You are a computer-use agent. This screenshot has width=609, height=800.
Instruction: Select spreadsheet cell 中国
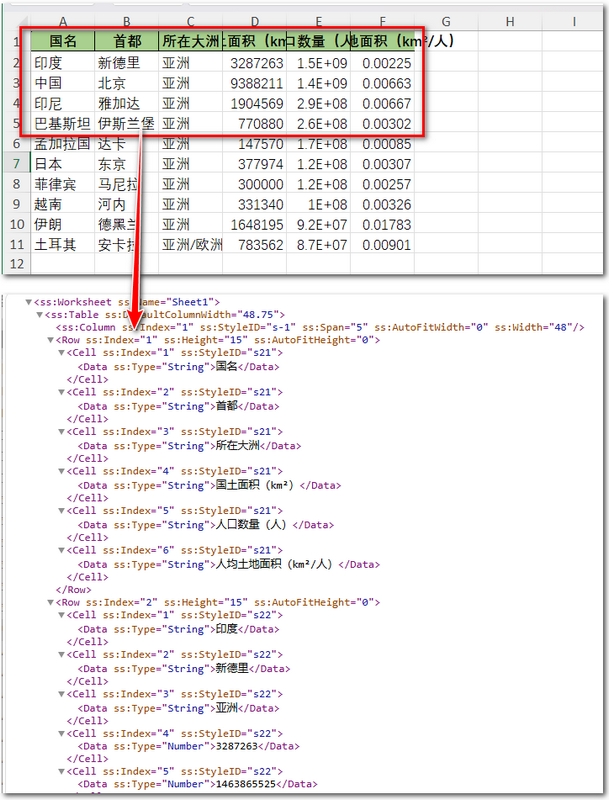click(63, 83)
